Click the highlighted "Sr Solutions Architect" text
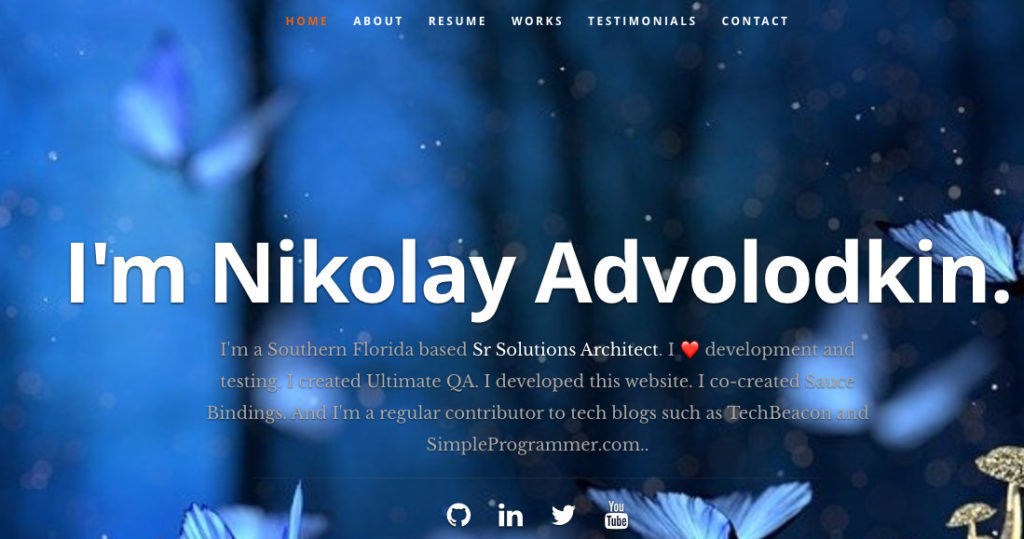 click(566, 350)
